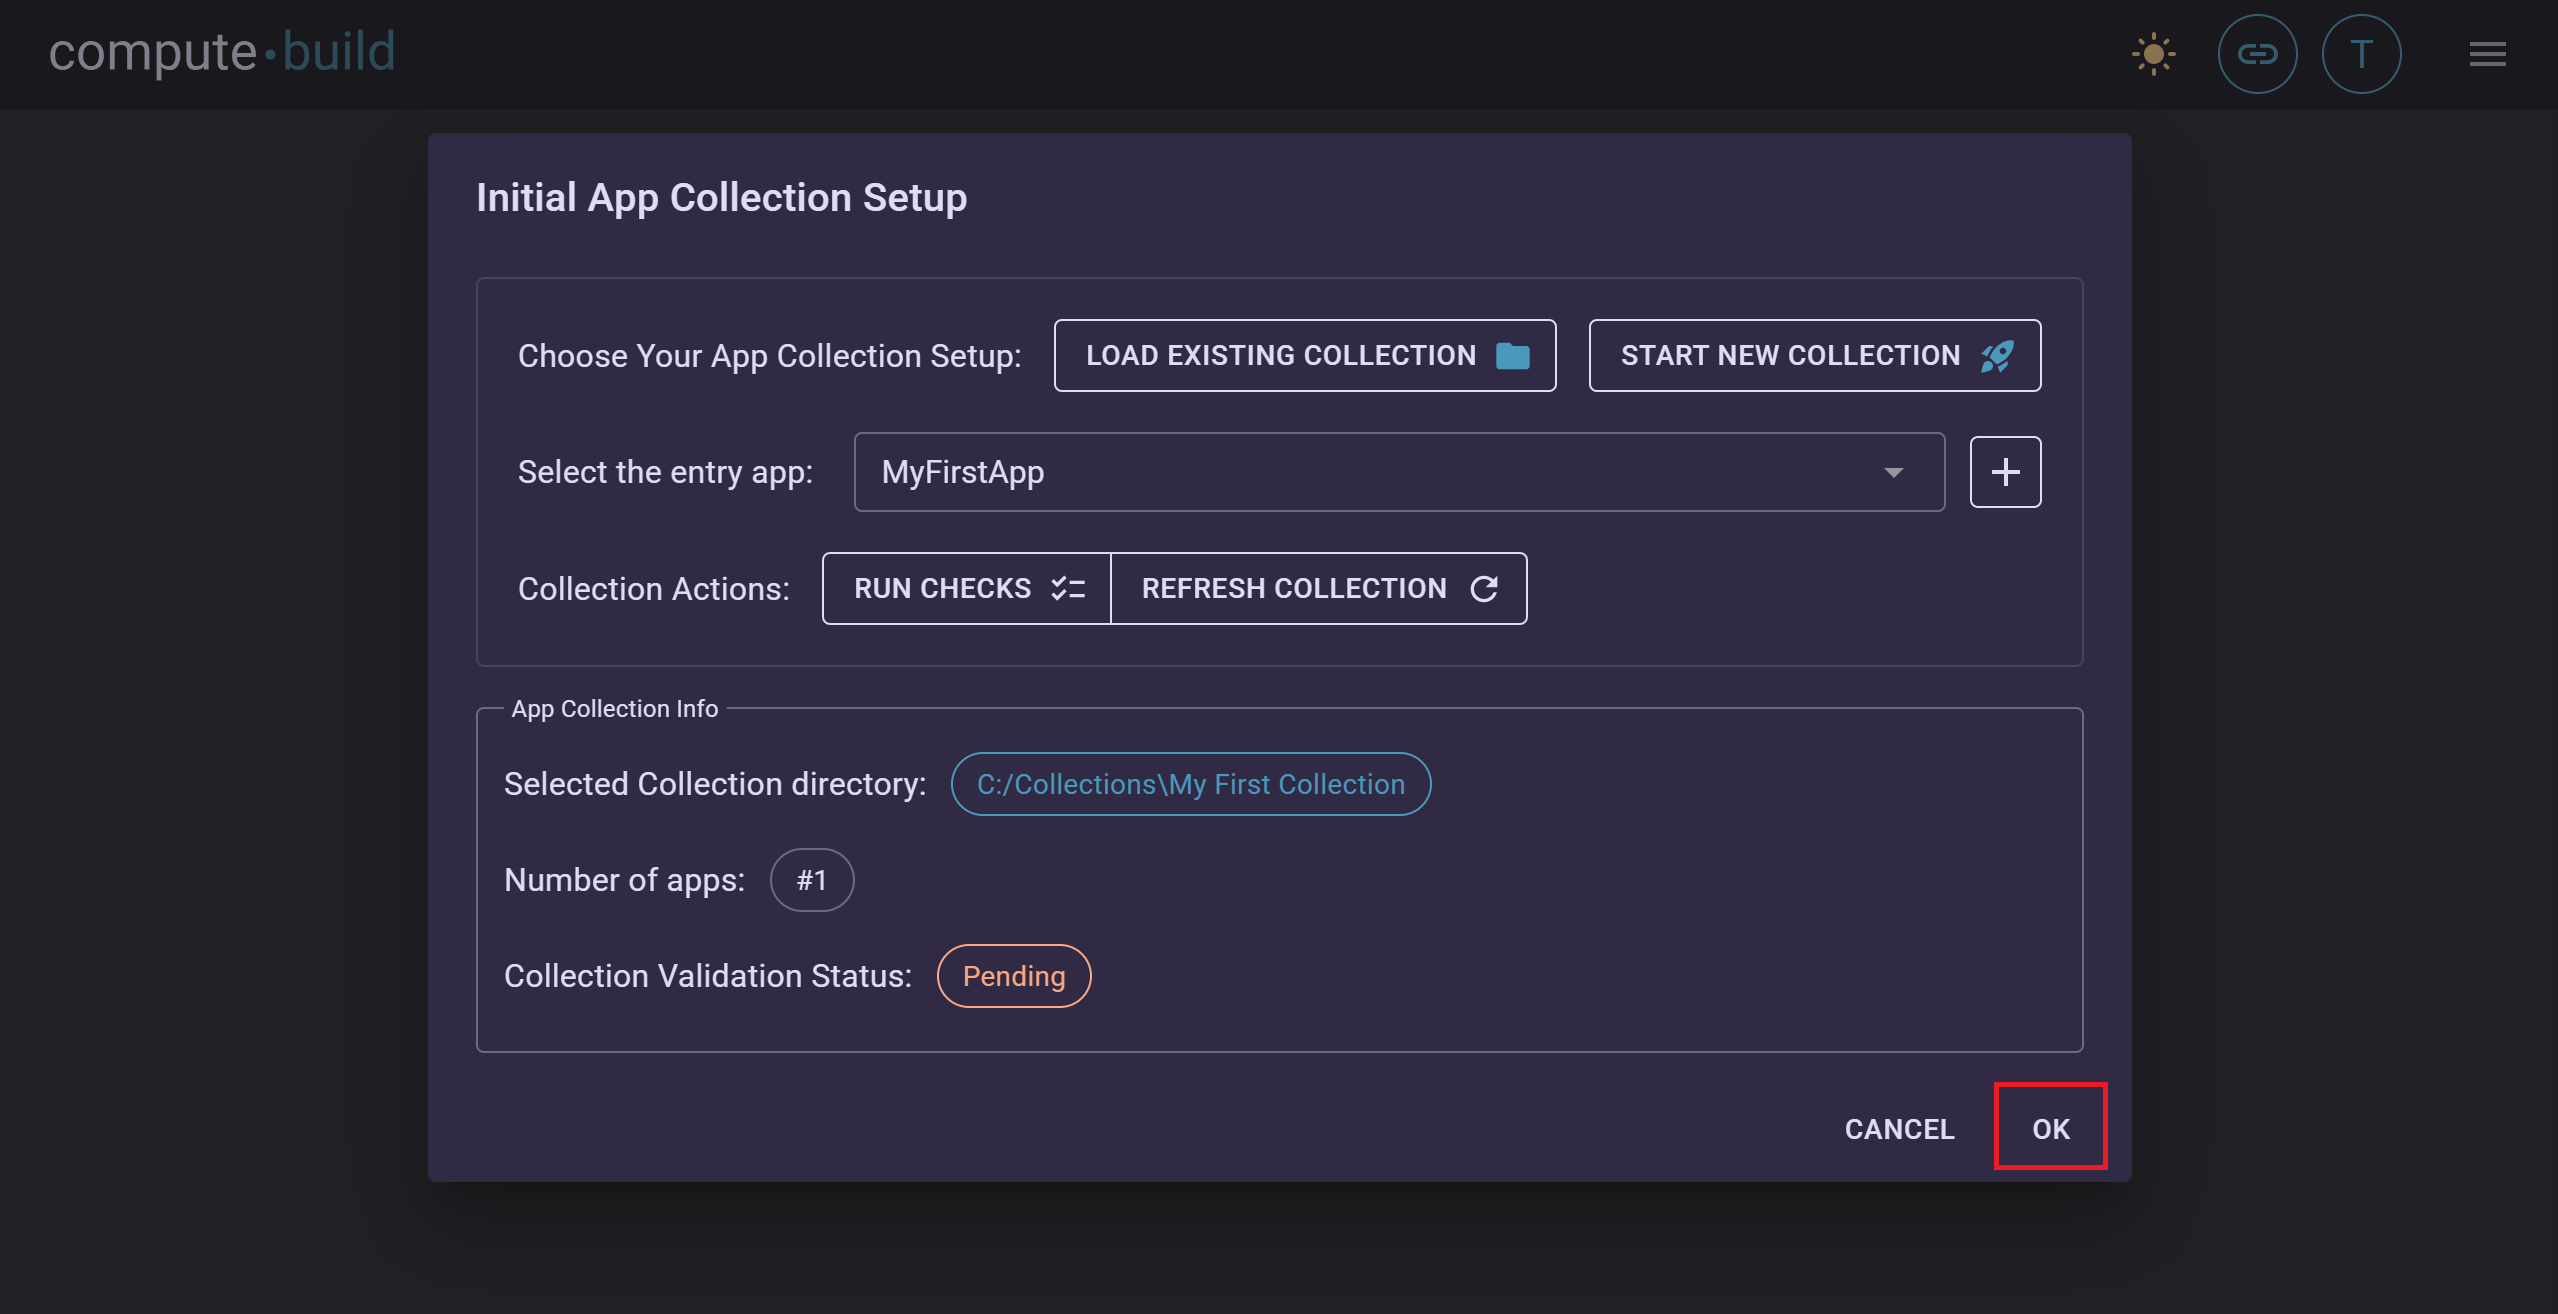Cancel the Initial App Collection Setup
2558x1314 pixels.
[x=1899, y=1128]
